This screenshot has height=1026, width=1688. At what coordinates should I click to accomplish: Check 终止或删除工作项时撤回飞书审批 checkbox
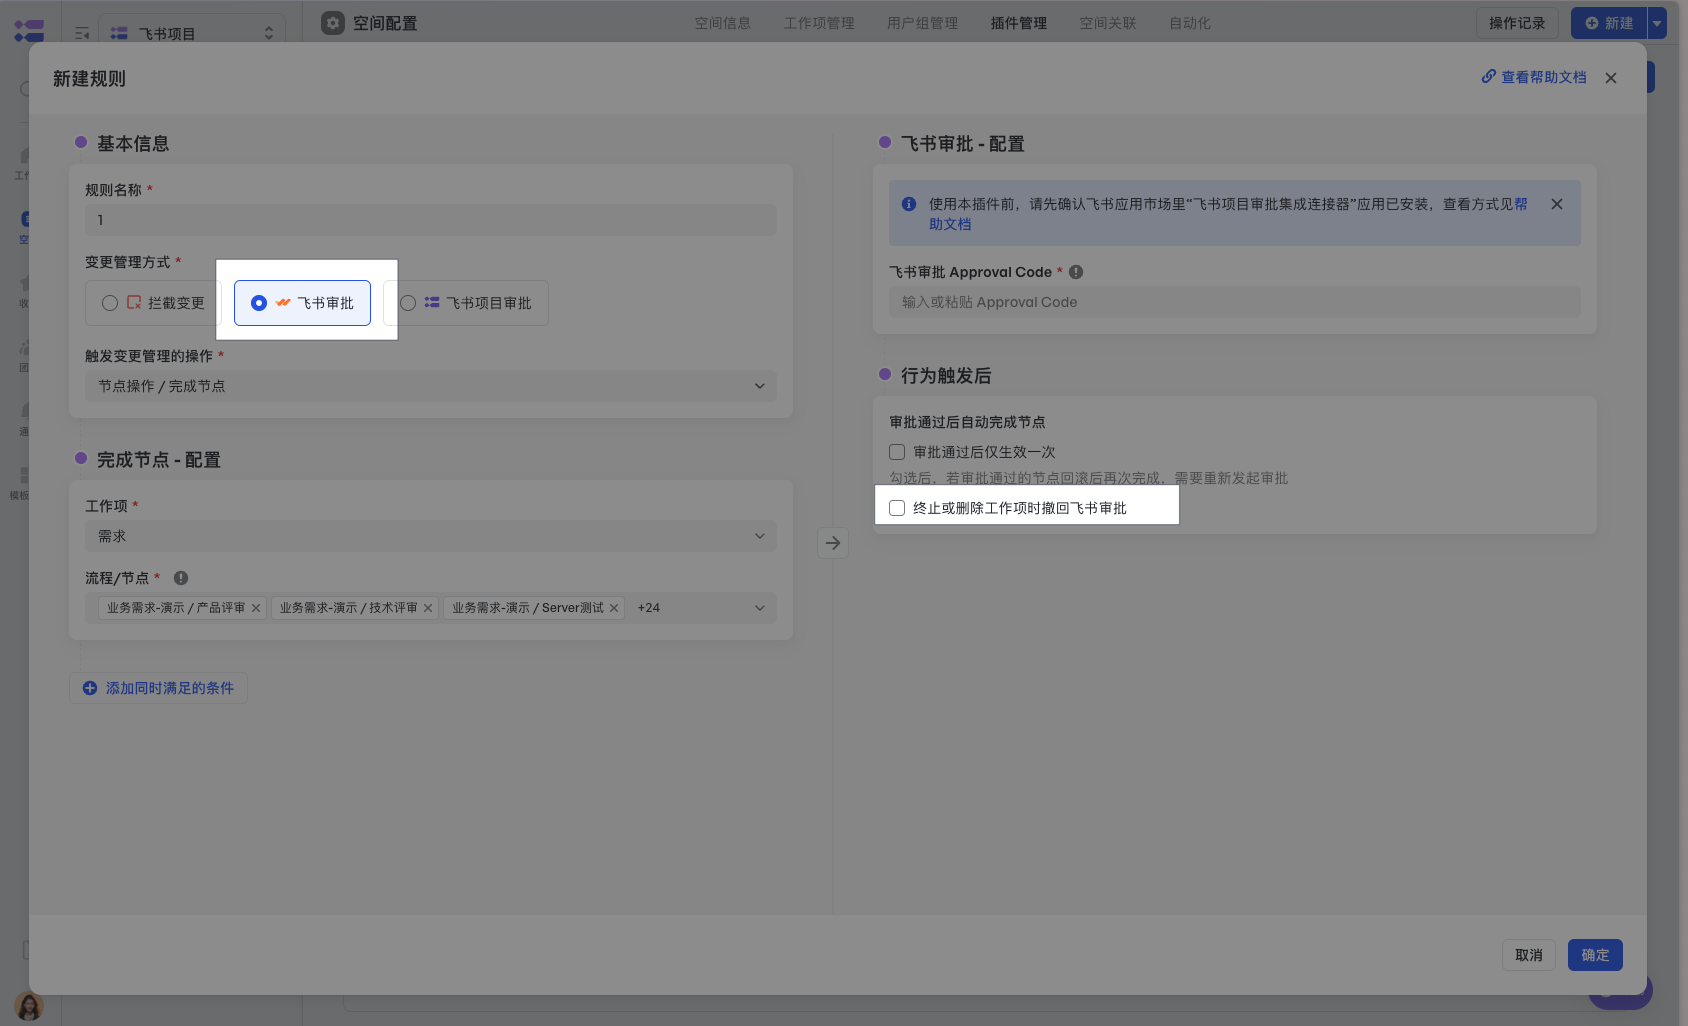897,508
